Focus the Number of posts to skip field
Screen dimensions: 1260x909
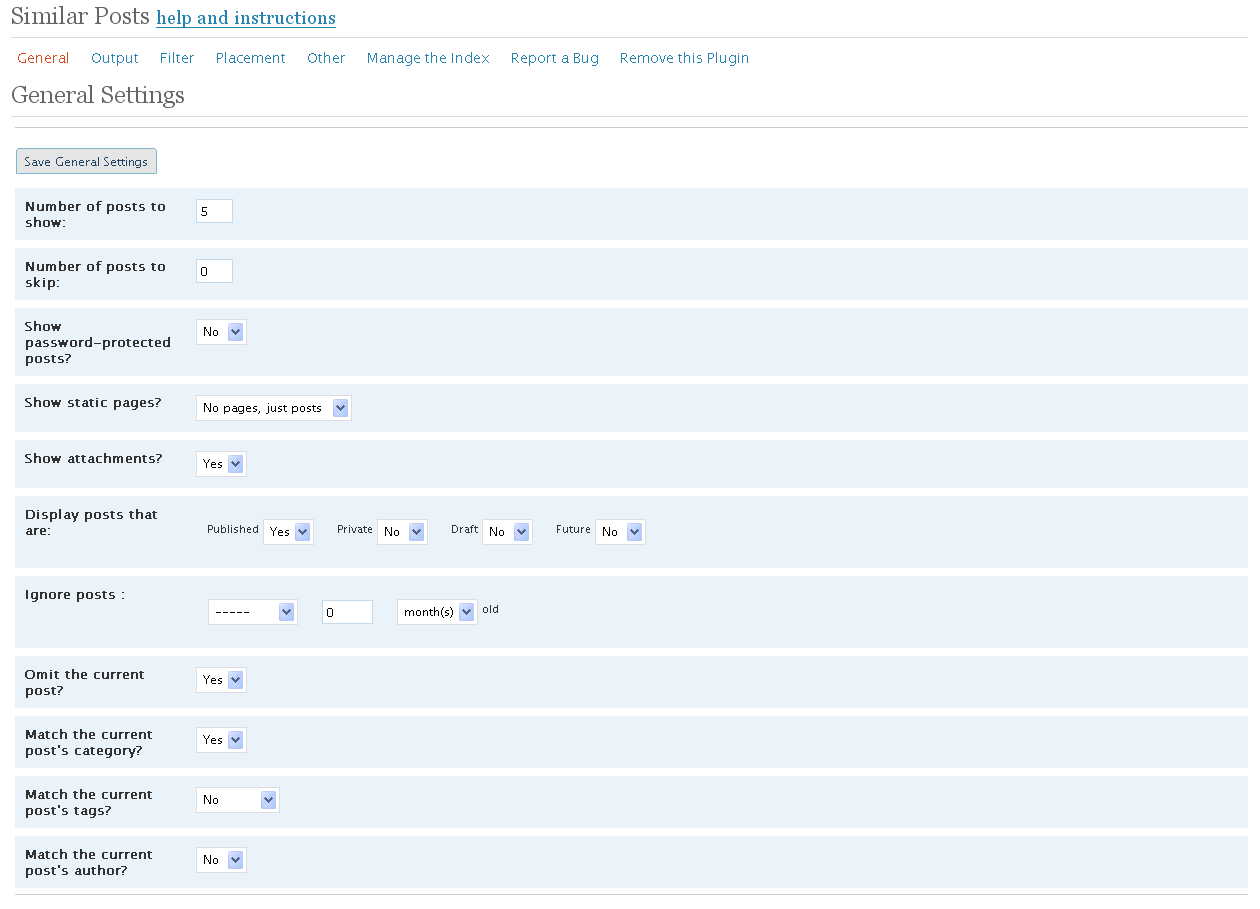point(214,271)
